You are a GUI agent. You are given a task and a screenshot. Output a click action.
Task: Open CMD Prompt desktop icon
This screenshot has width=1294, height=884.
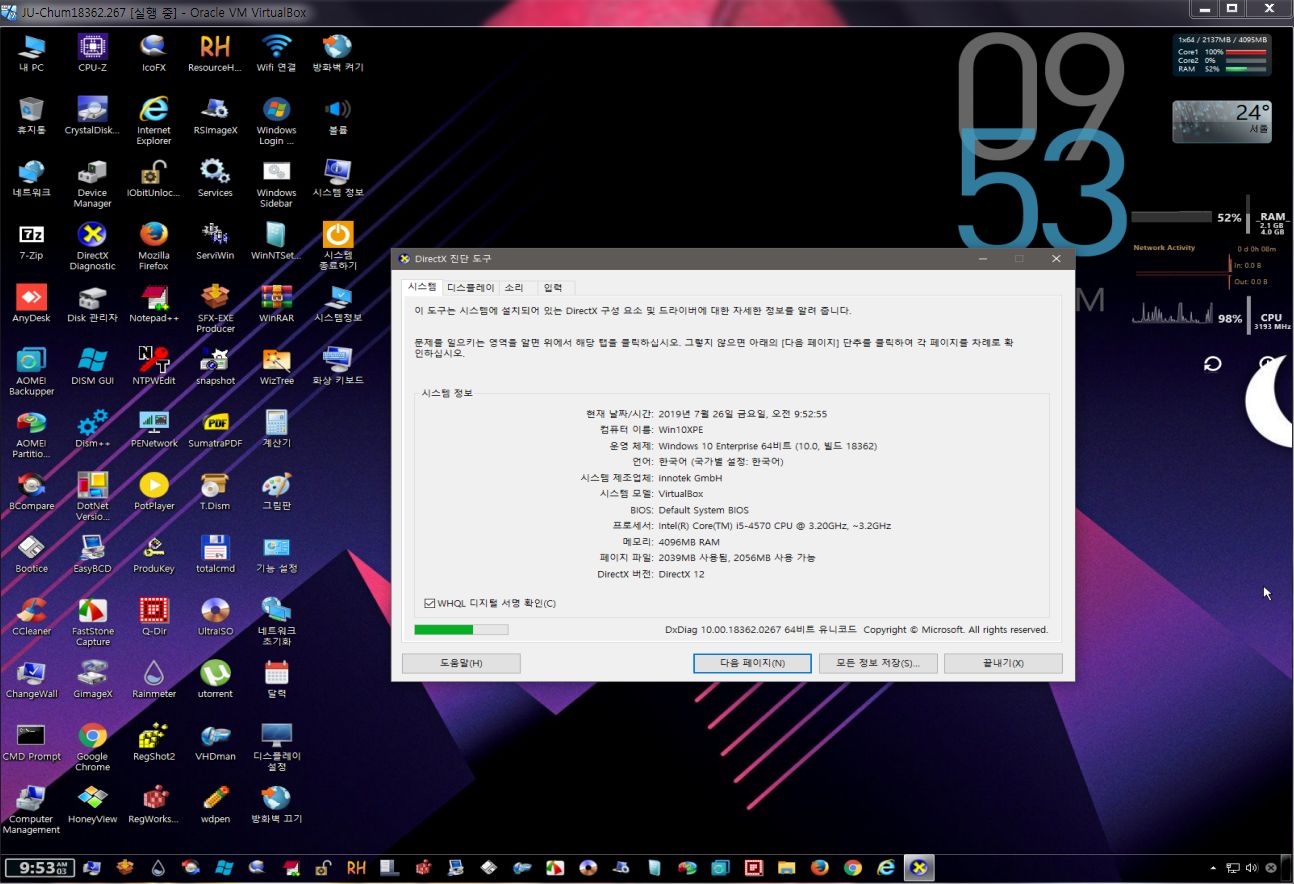point(31,742)
